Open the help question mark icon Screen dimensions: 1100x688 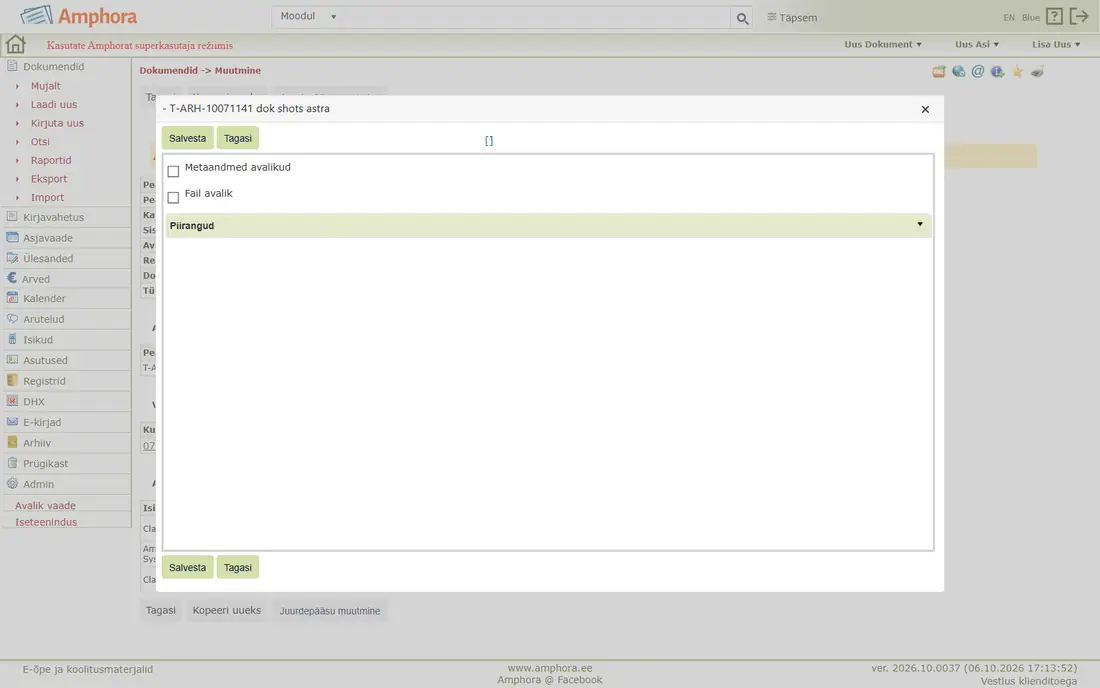click(1054, 16)
